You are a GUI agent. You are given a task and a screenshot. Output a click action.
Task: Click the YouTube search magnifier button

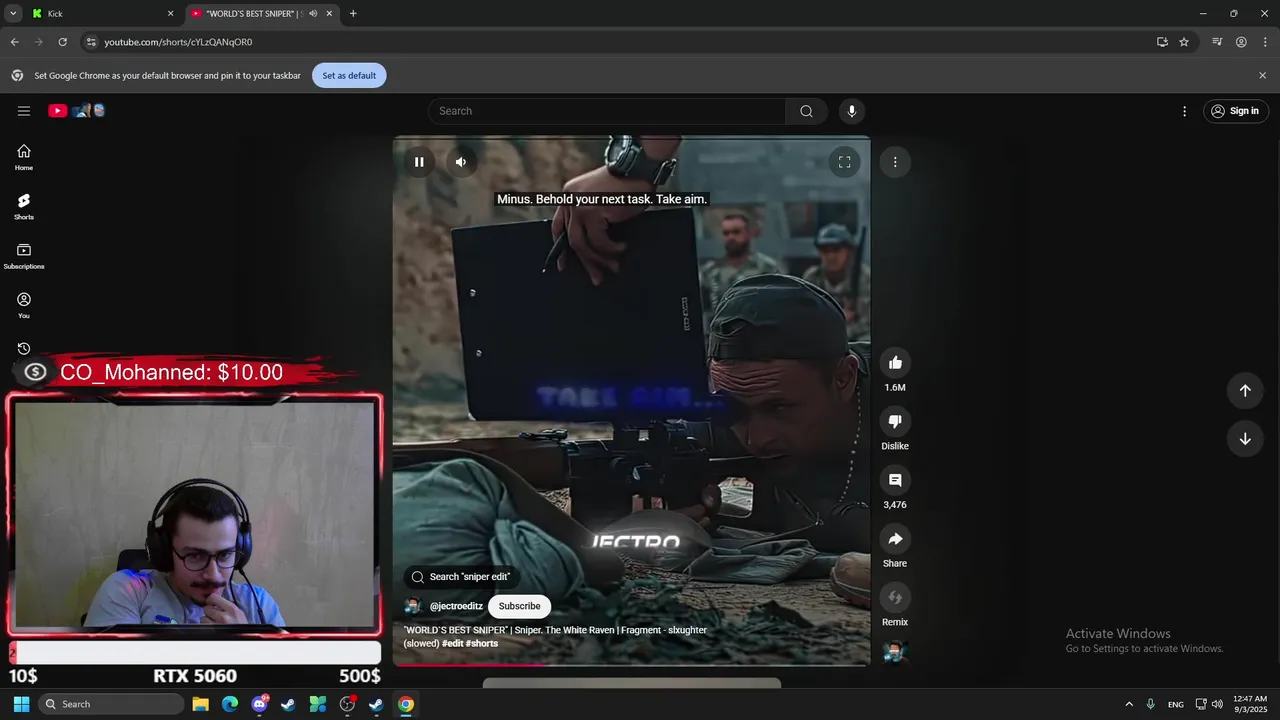pos(806,111)
